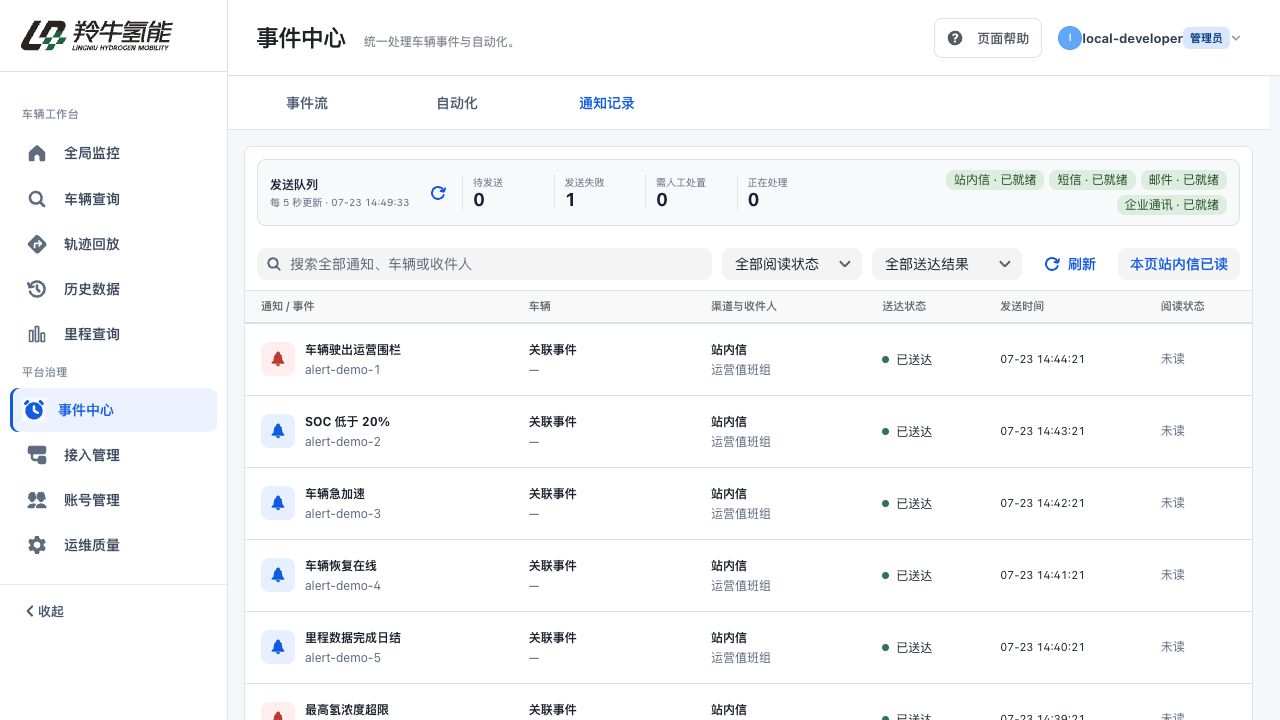
Task: Click the 短信 · 已就绪 channel badge
Action: 1092,180
